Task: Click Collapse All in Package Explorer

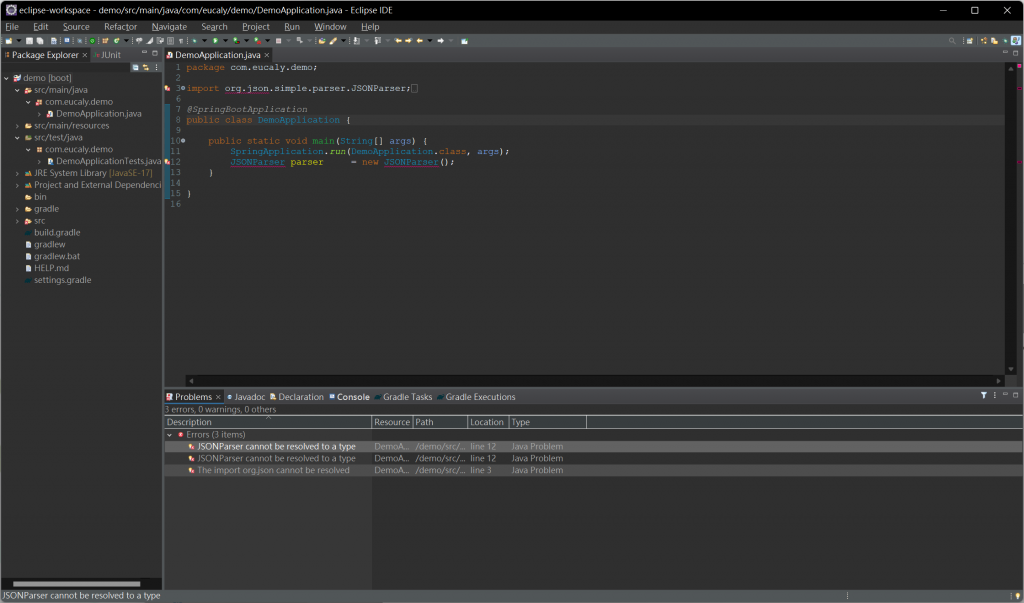Action: point(135,67)
